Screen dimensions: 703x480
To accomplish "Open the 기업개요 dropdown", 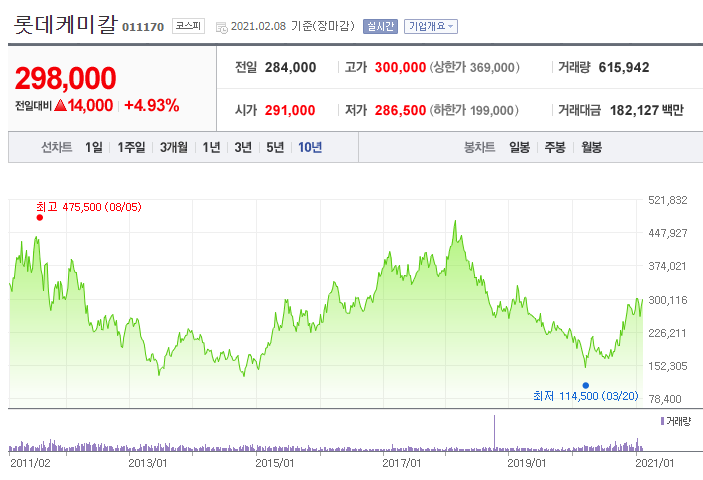I will pyautogui.click(x=430, y=26).
